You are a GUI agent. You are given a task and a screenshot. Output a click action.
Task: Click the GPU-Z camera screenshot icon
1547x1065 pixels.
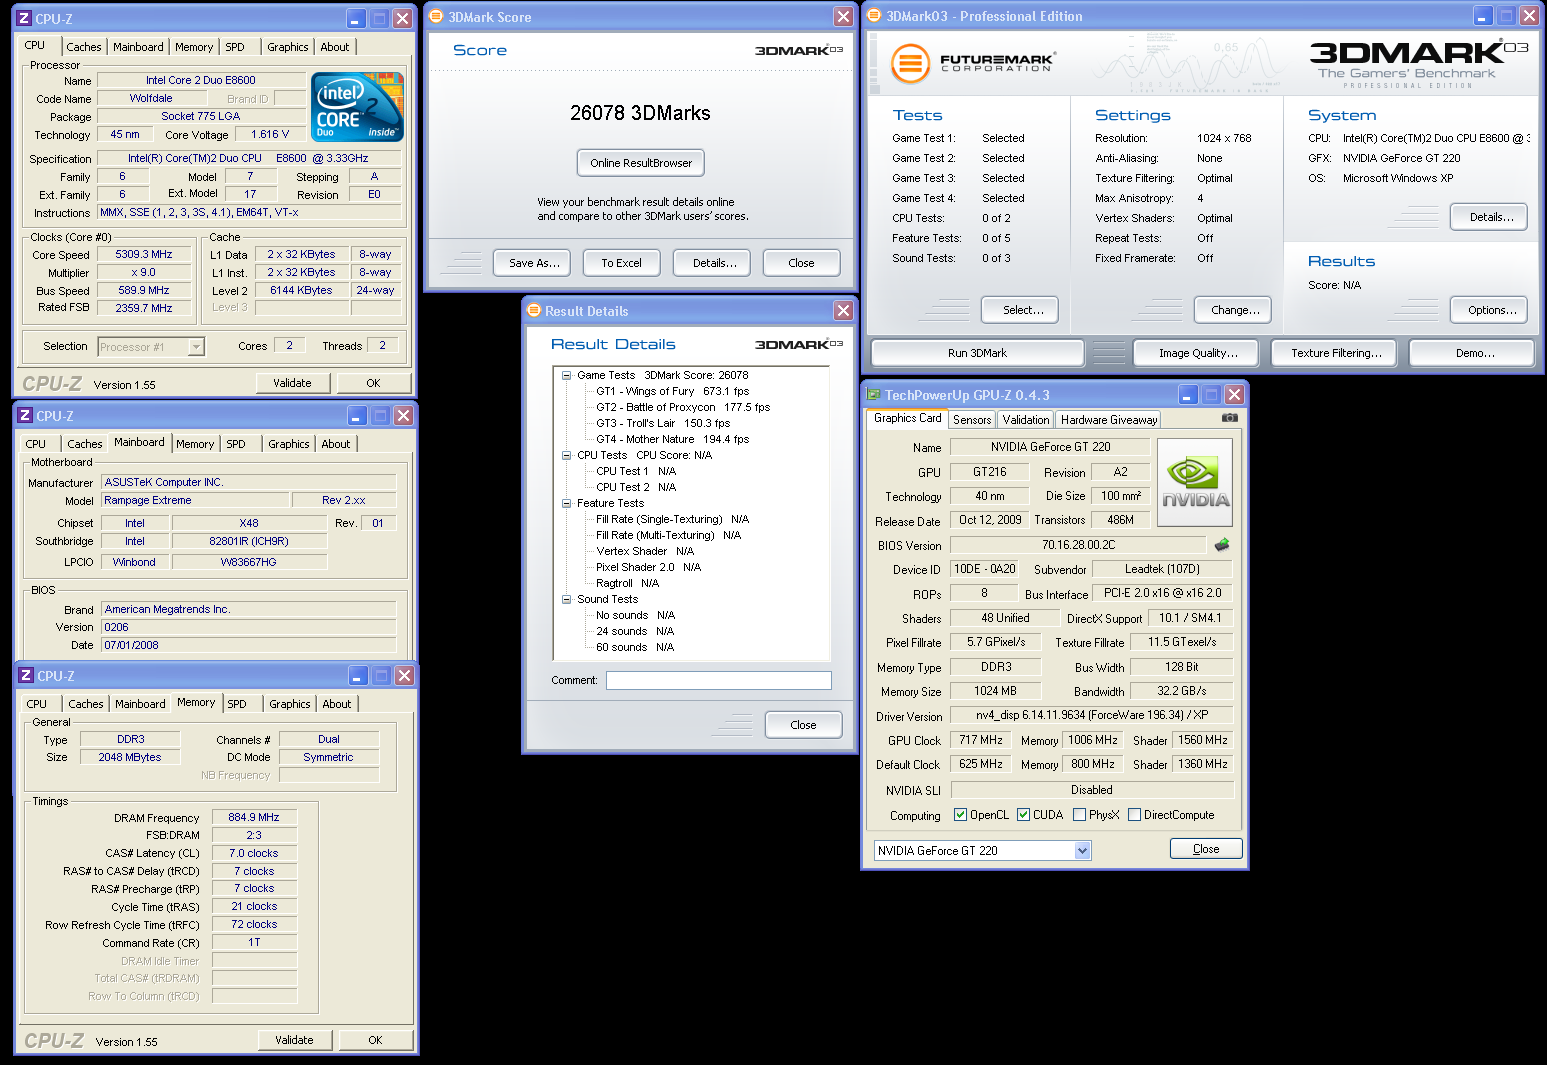[x=1230, y=418]
